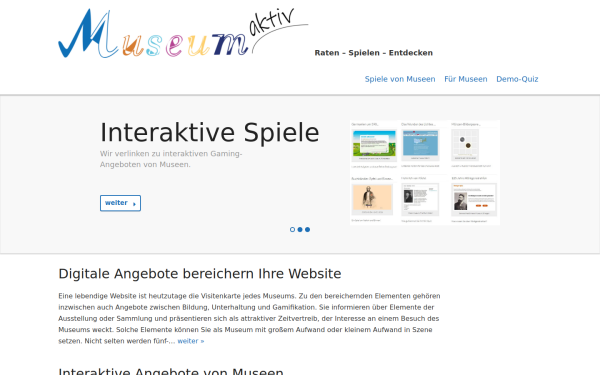Image resolution: width=600 pixels, height=375 pixels.
Task: Open the Demo-Quiz menu item
Action: point(517,79)
